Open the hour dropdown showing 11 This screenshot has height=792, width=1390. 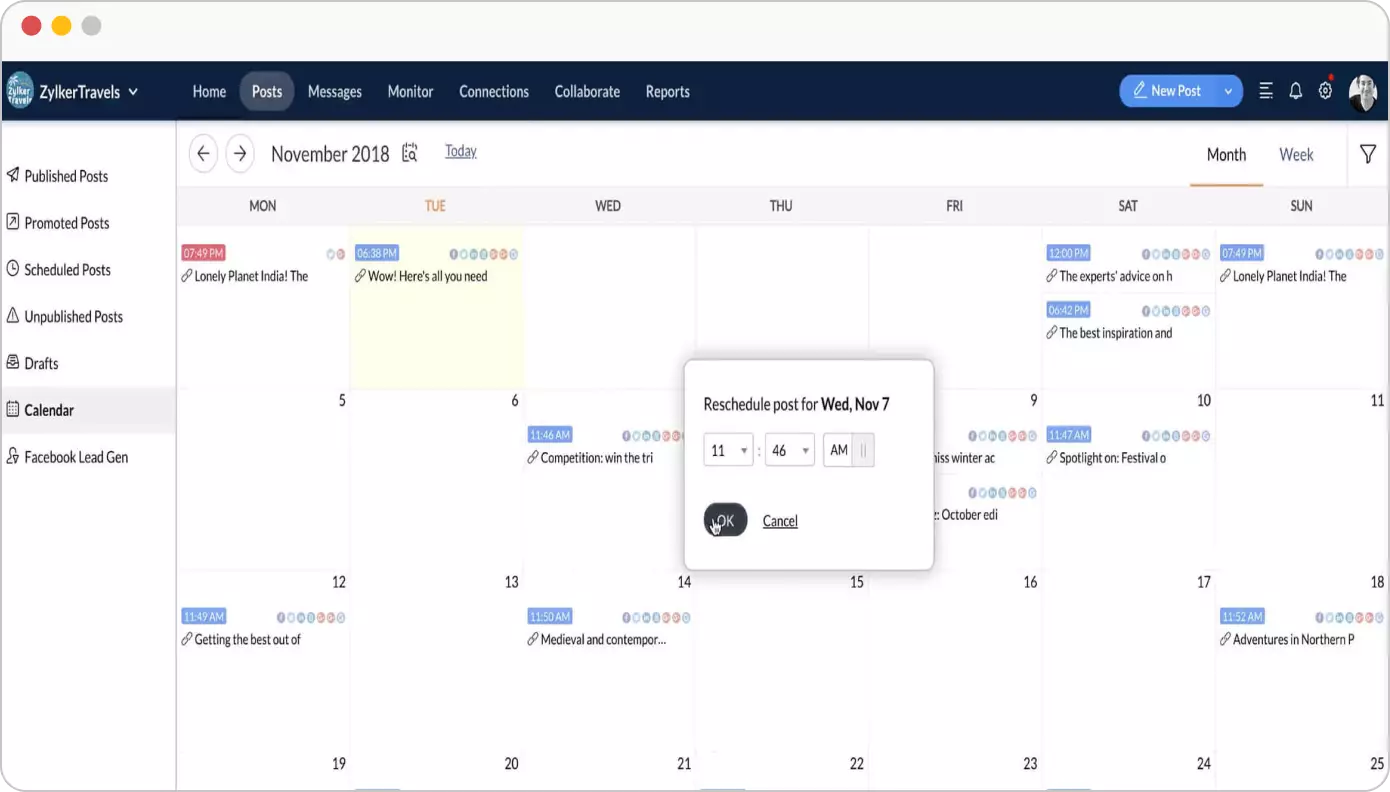[x=728, y=450]
